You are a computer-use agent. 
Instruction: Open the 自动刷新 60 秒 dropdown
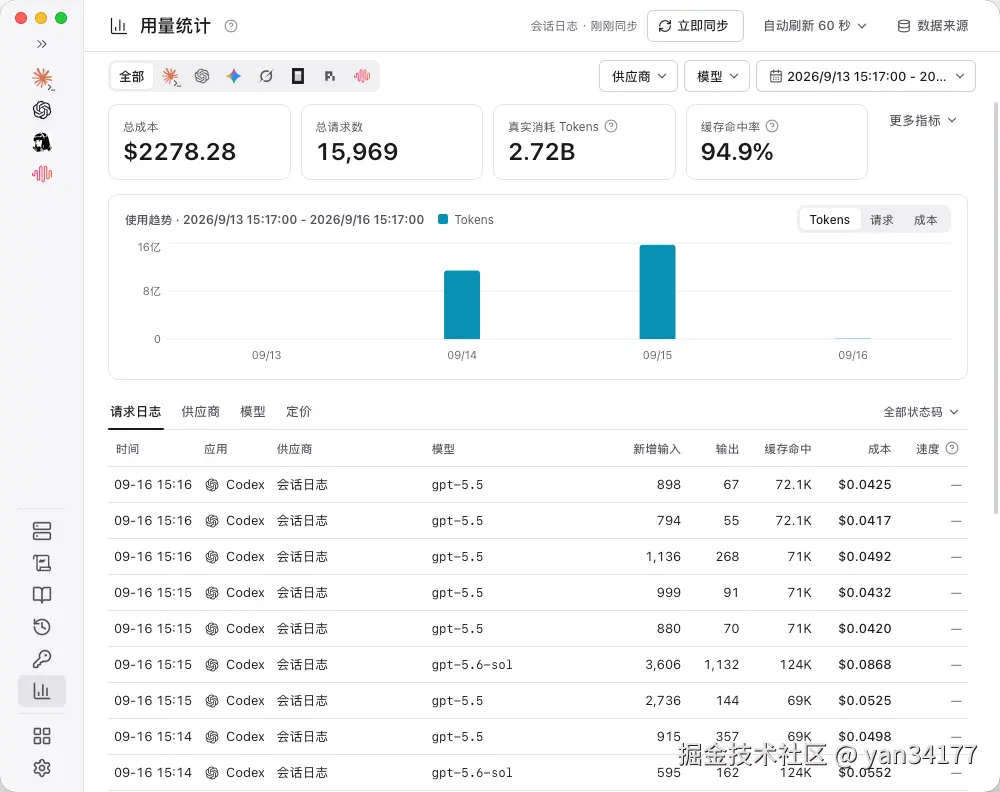[x=815, y=26]
